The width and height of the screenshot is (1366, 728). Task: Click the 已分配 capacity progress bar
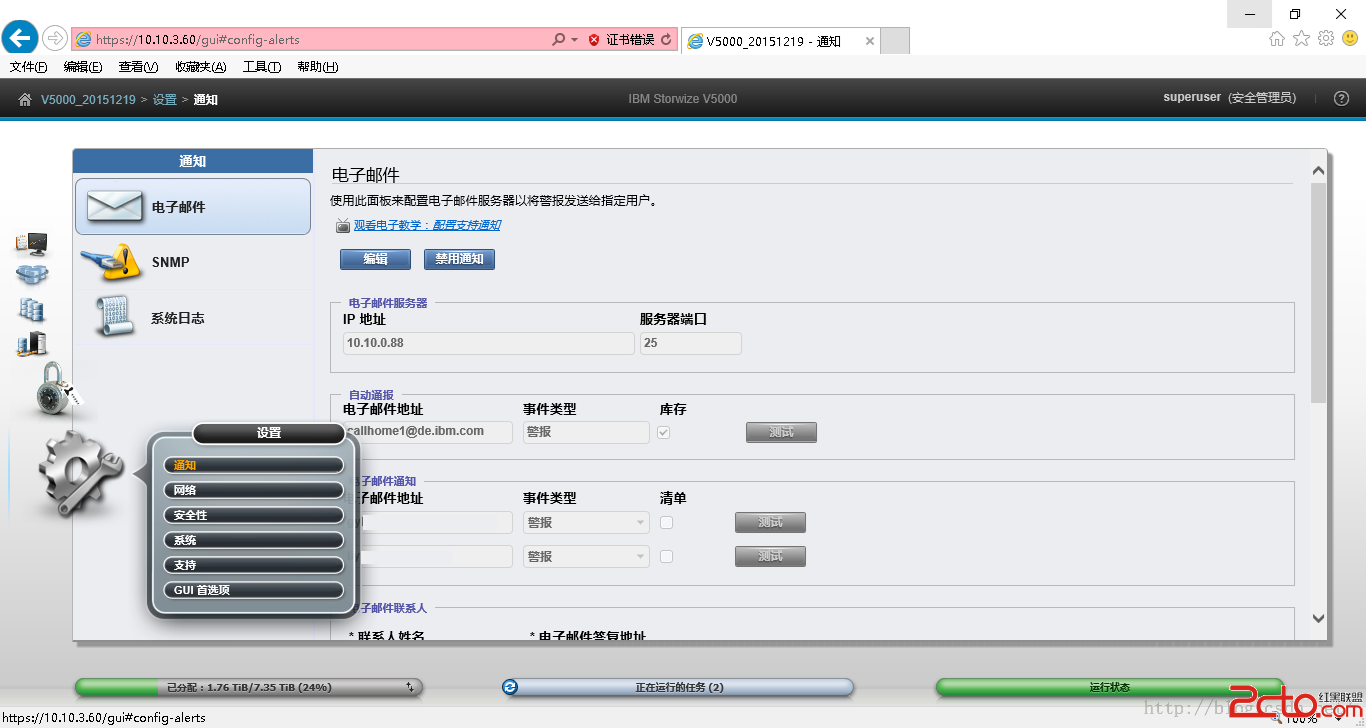pos(249,687)
